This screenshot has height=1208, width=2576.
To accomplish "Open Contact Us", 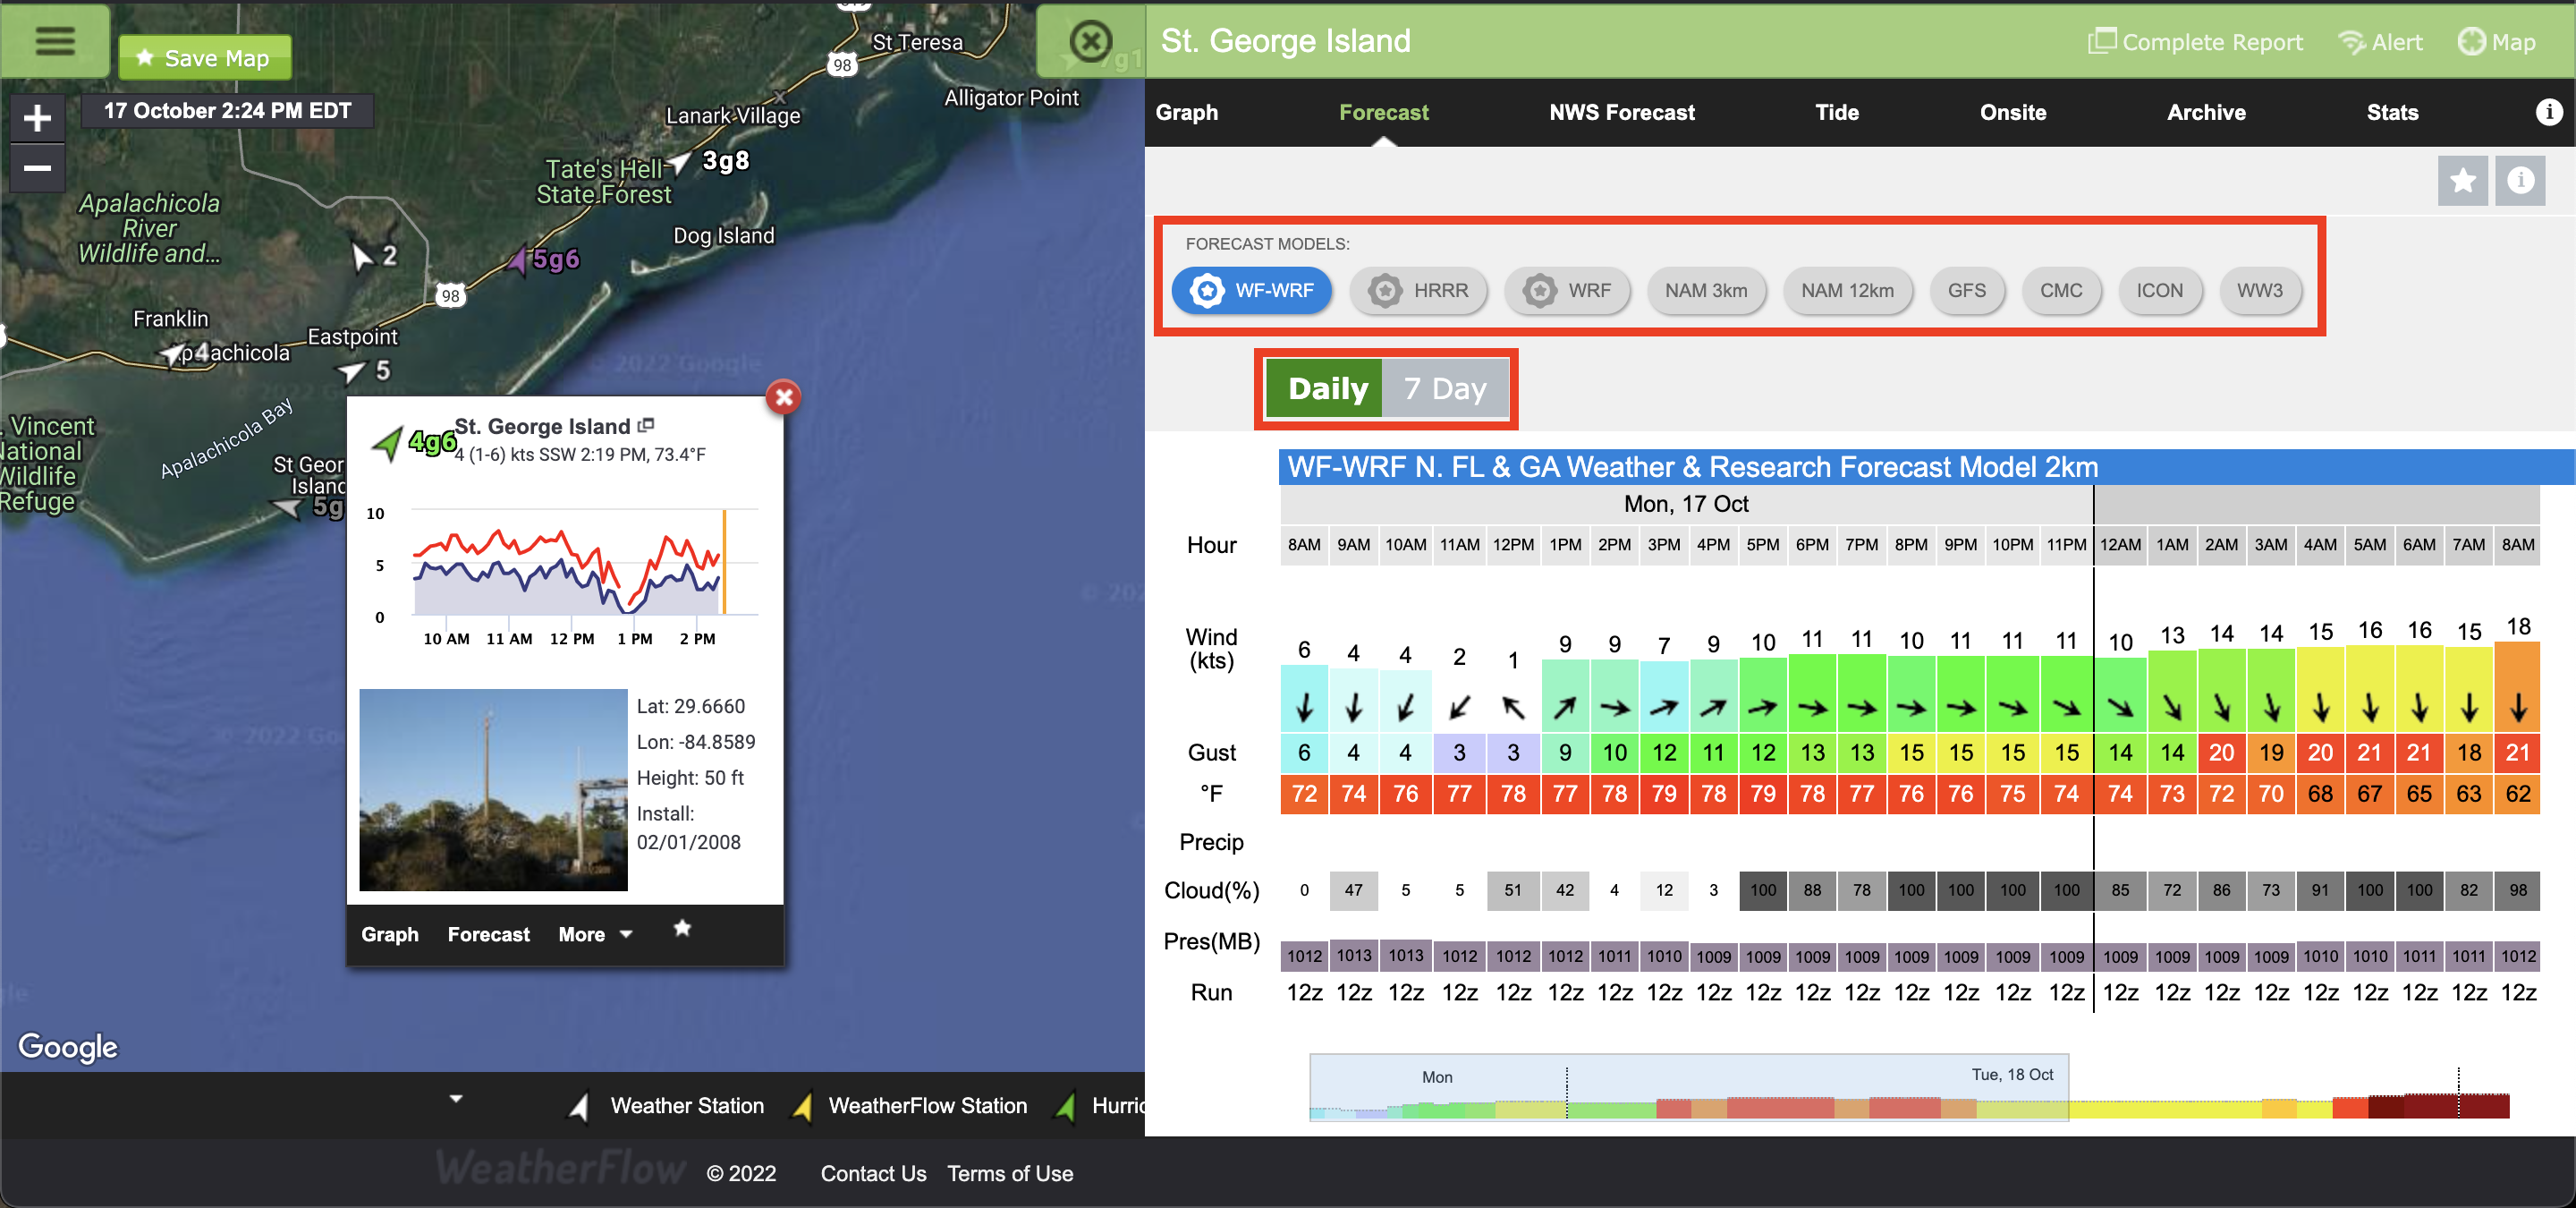I will [x=873, y=1174].
